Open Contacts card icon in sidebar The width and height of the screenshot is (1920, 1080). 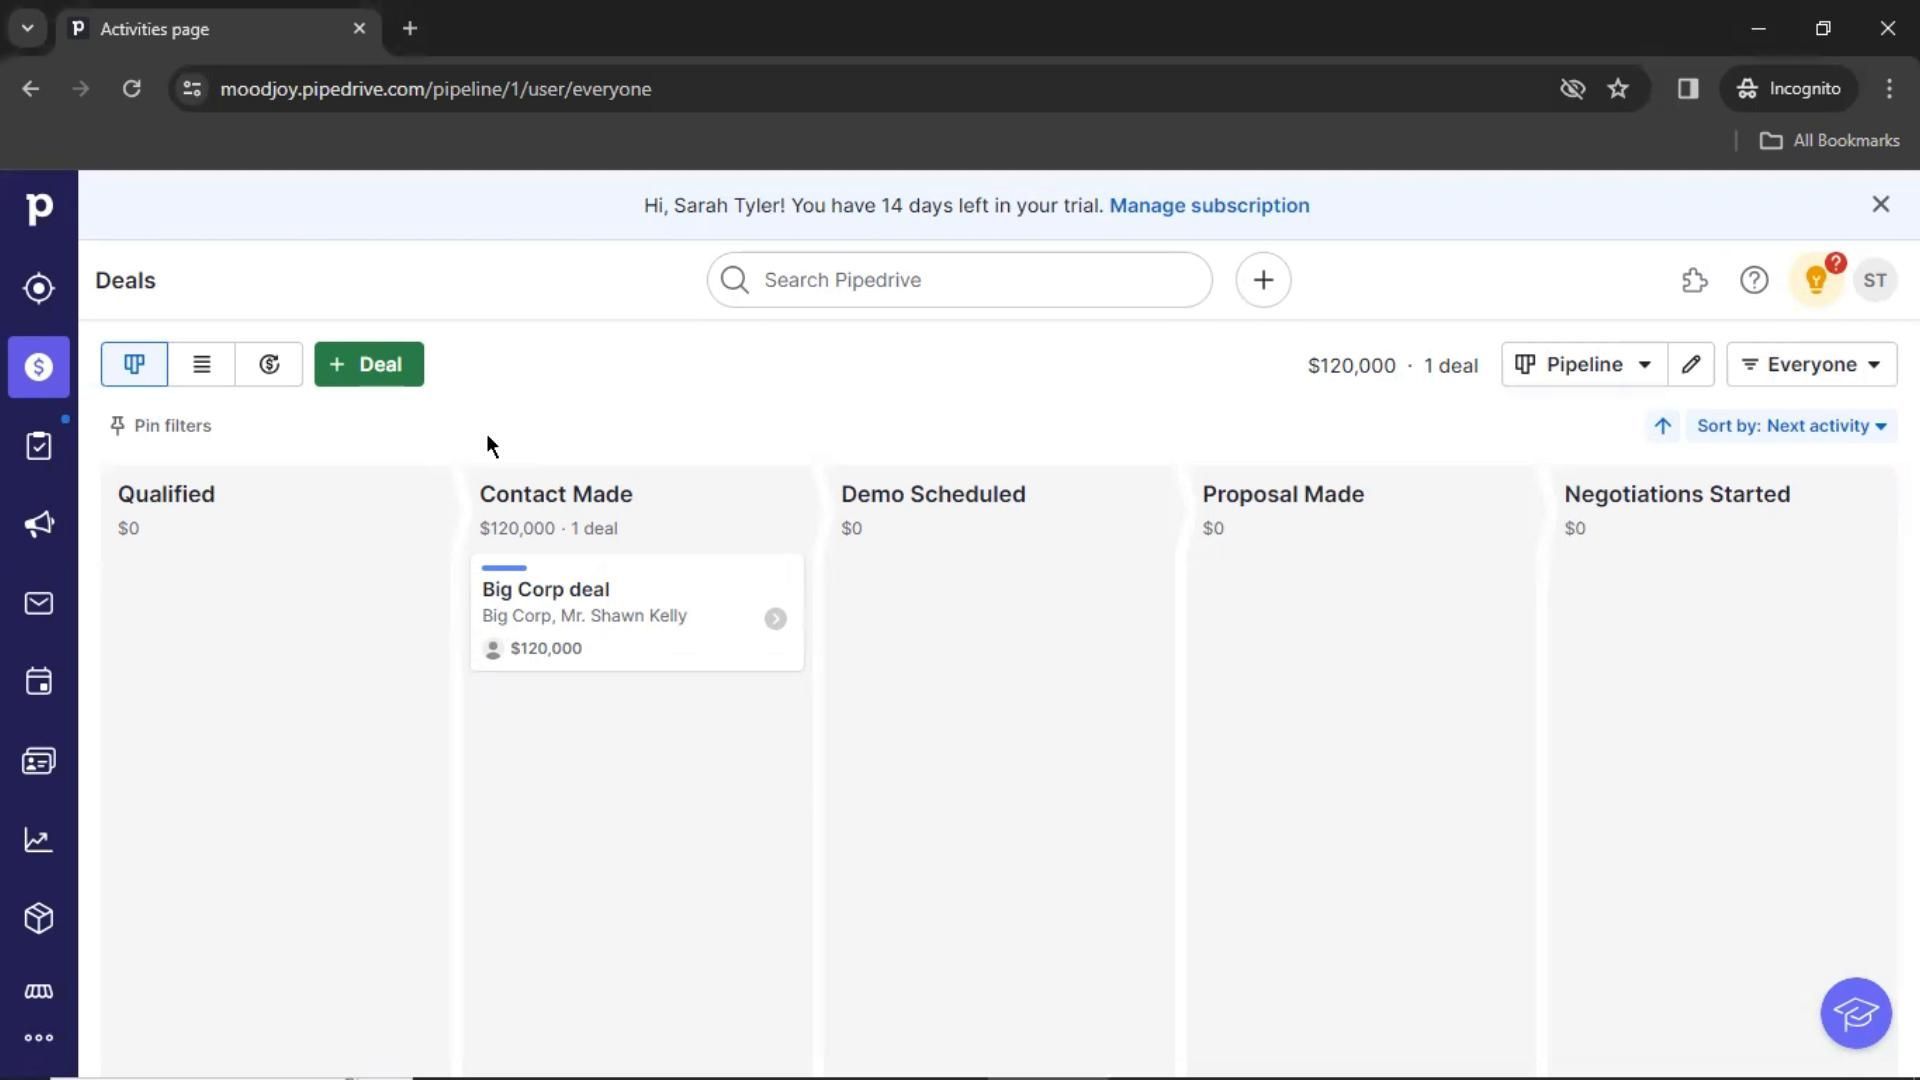pos(38,762)
